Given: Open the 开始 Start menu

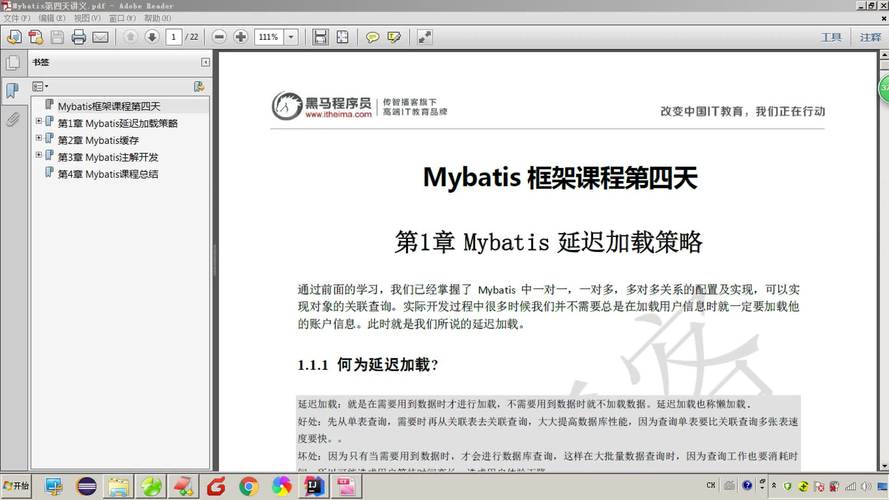Looking at the screenshot, I should pyautogui.click(x=16, y=486).
